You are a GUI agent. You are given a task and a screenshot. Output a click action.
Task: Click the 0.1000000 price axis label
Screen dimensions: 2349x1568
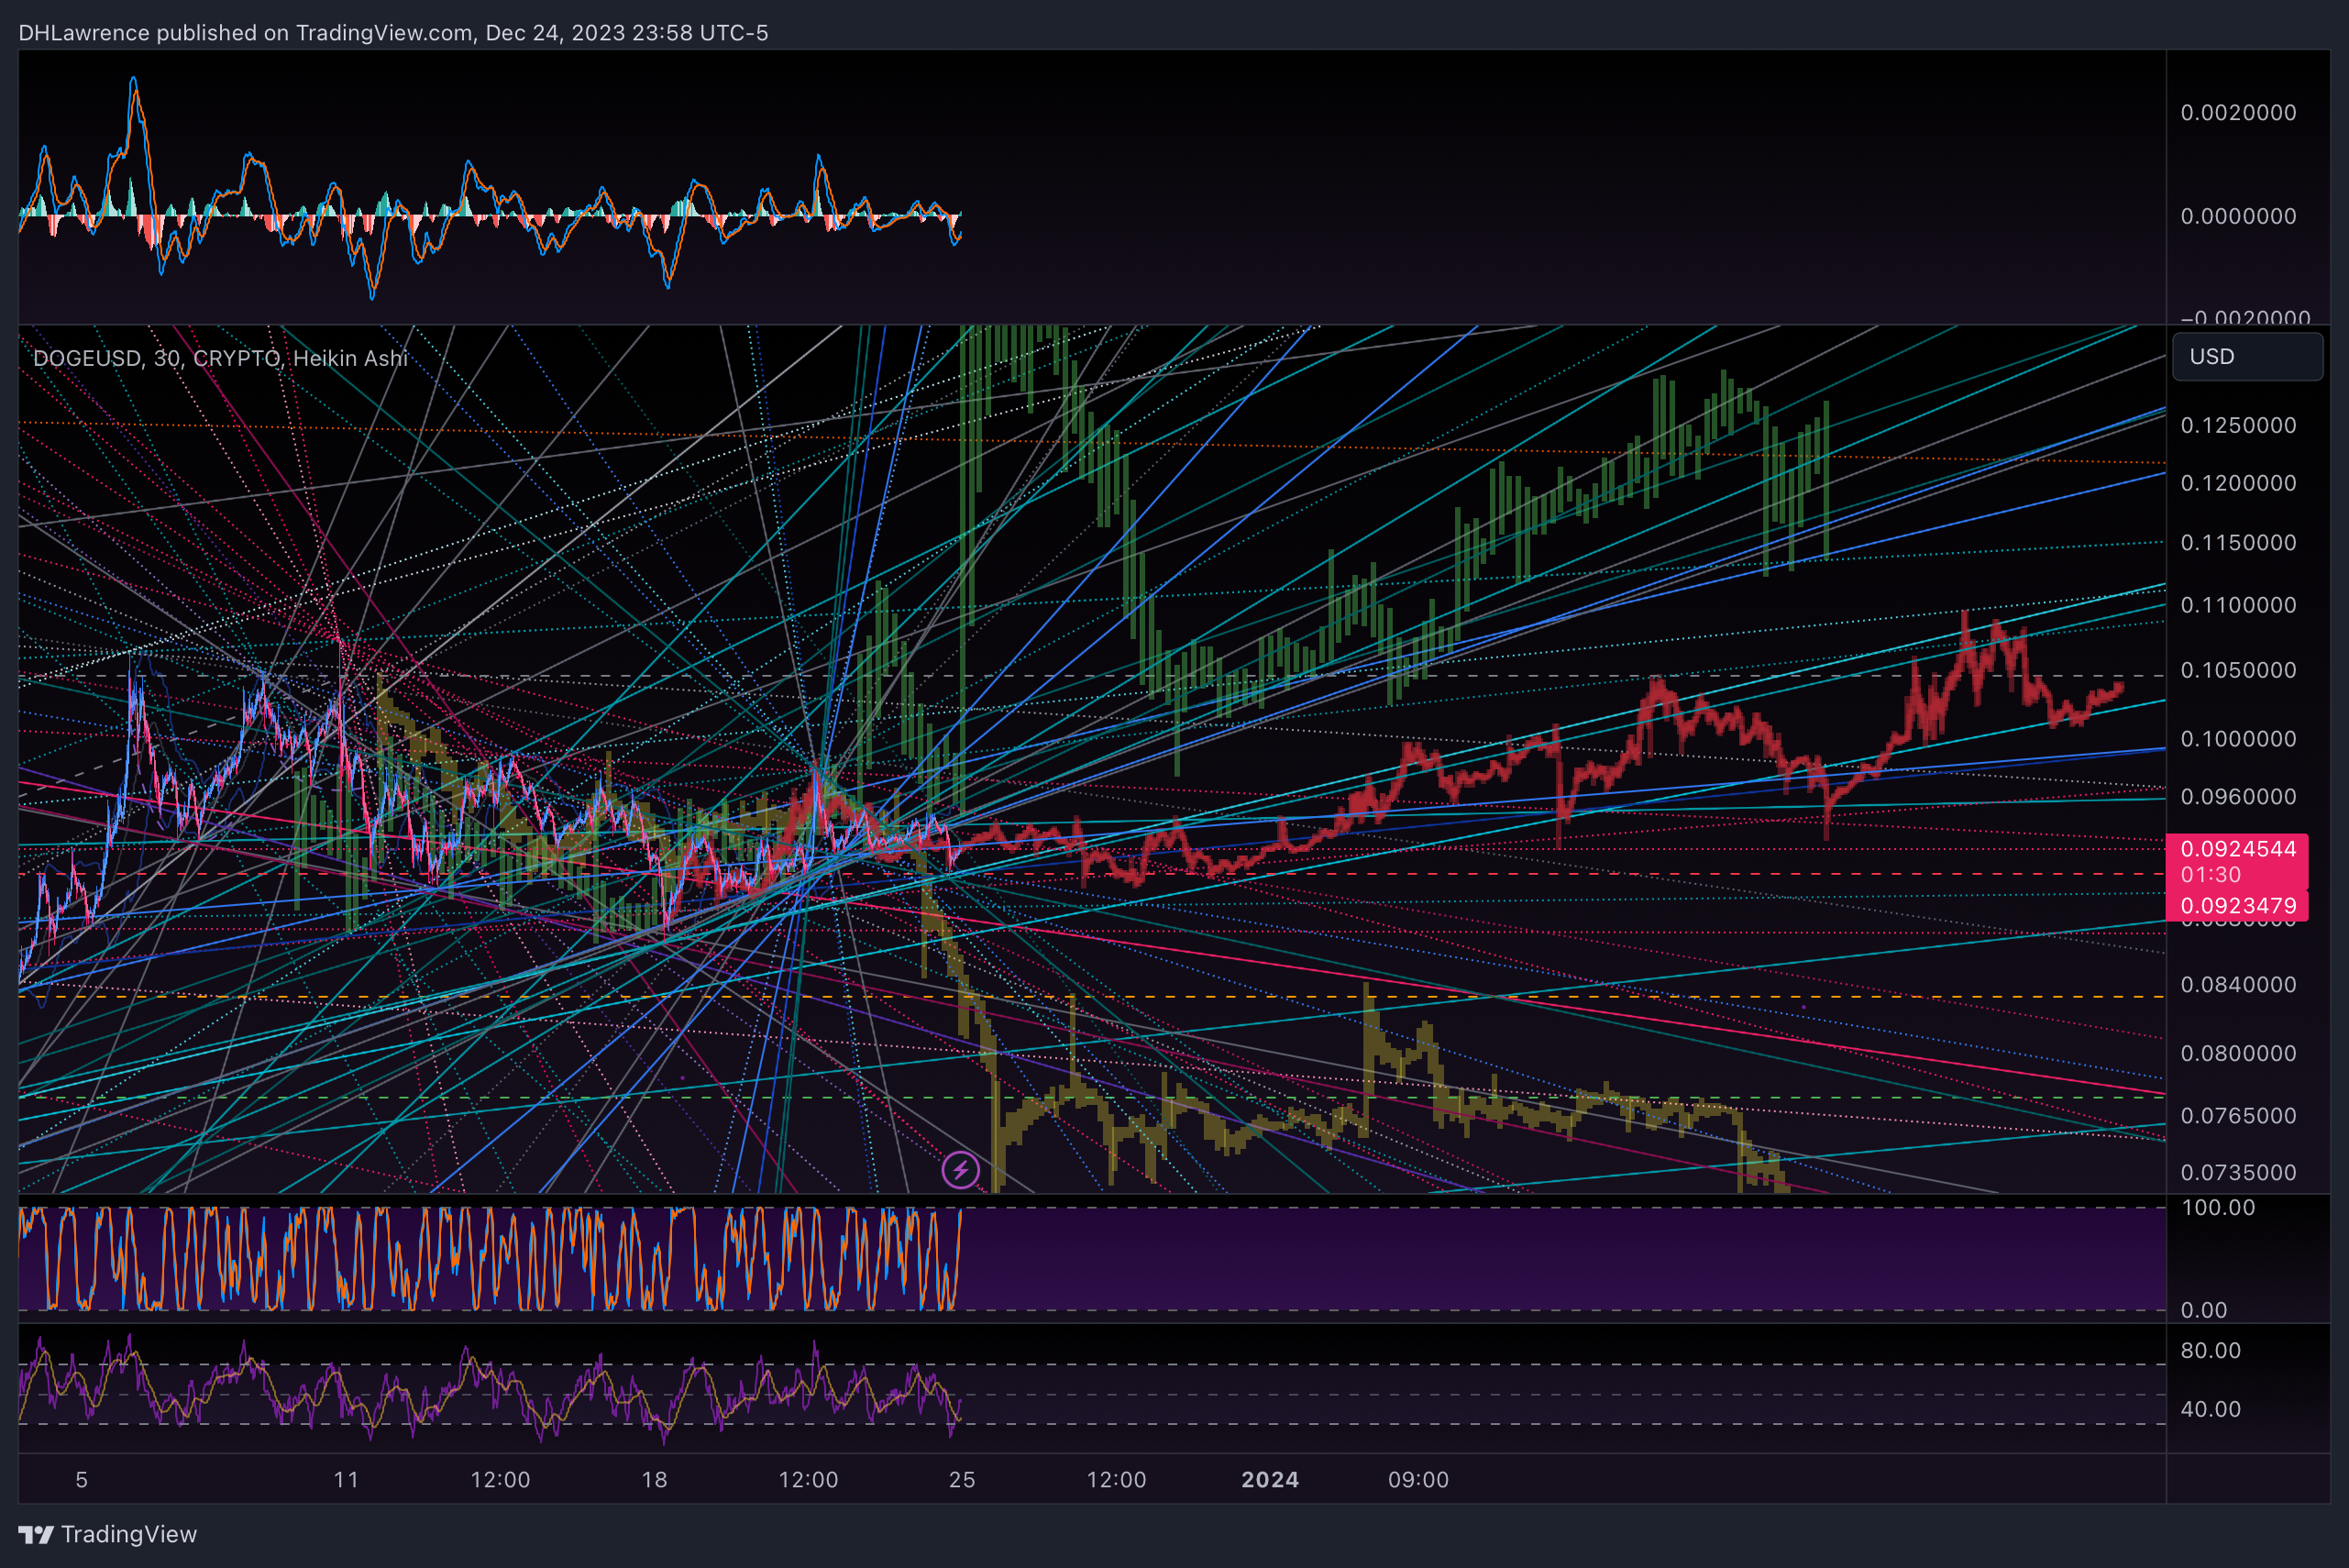[x=2238, y=740]
